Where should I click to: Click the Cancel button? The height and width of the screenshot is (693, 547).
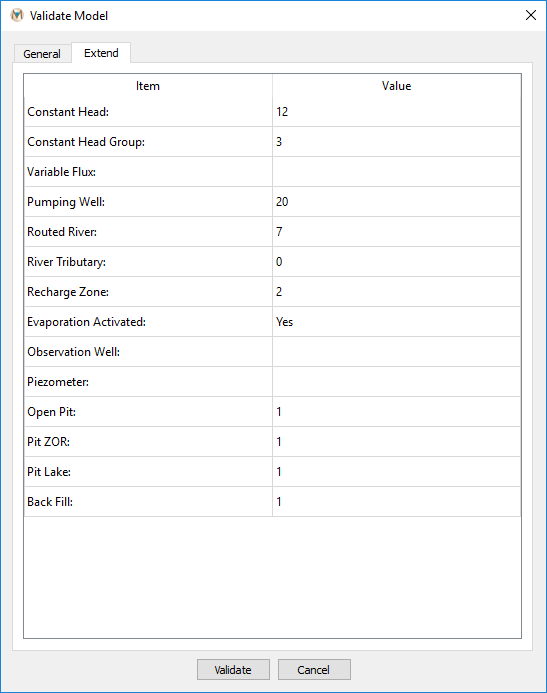click(314, 670)
